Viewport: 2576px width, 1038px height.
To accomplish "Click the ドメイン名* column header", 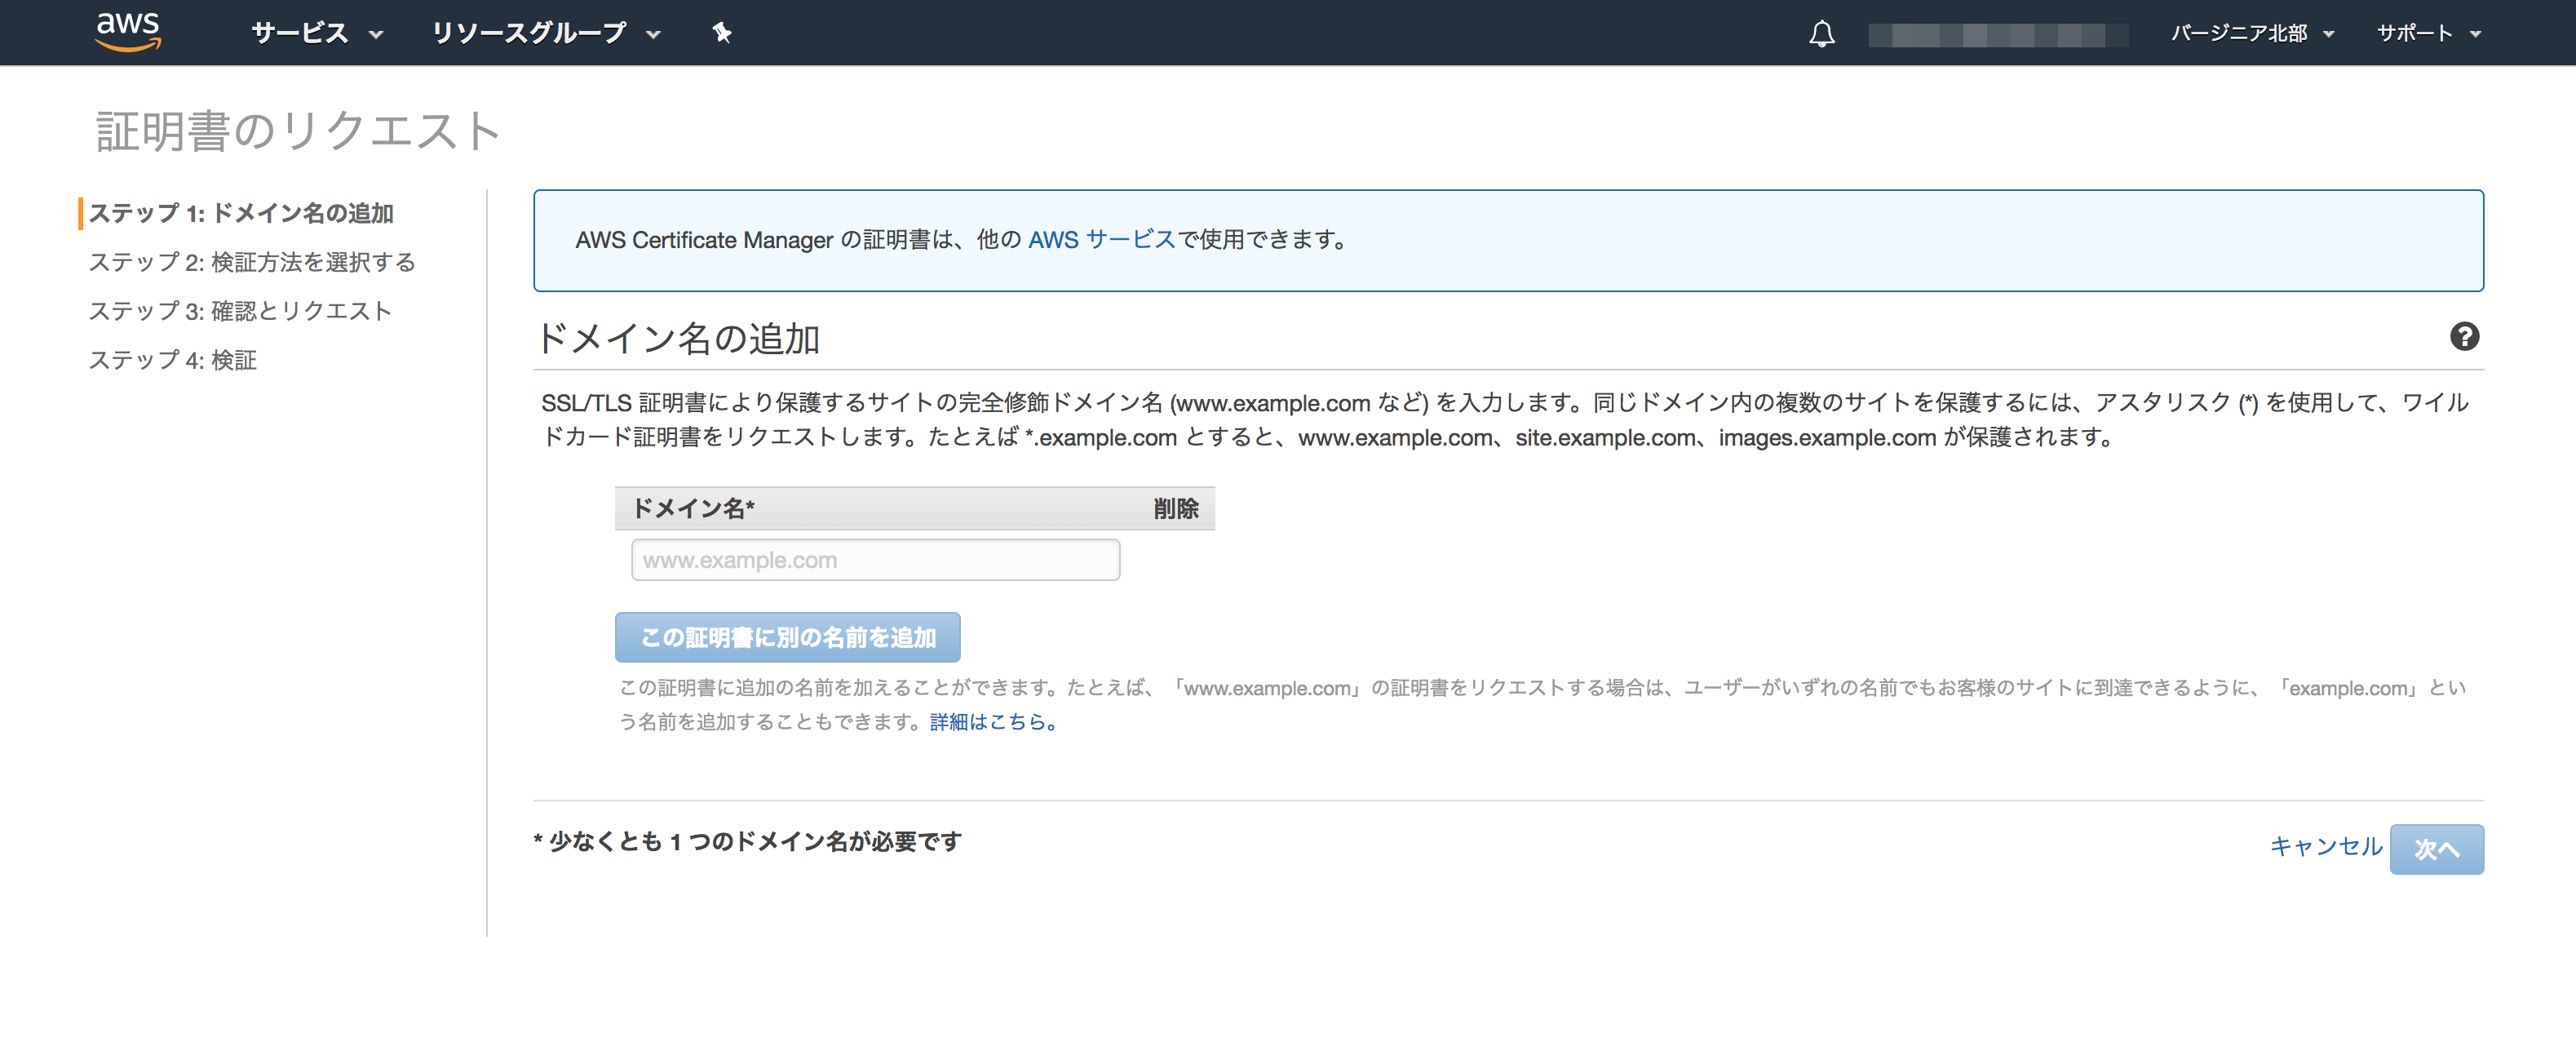I will click(x=693, y=509).
